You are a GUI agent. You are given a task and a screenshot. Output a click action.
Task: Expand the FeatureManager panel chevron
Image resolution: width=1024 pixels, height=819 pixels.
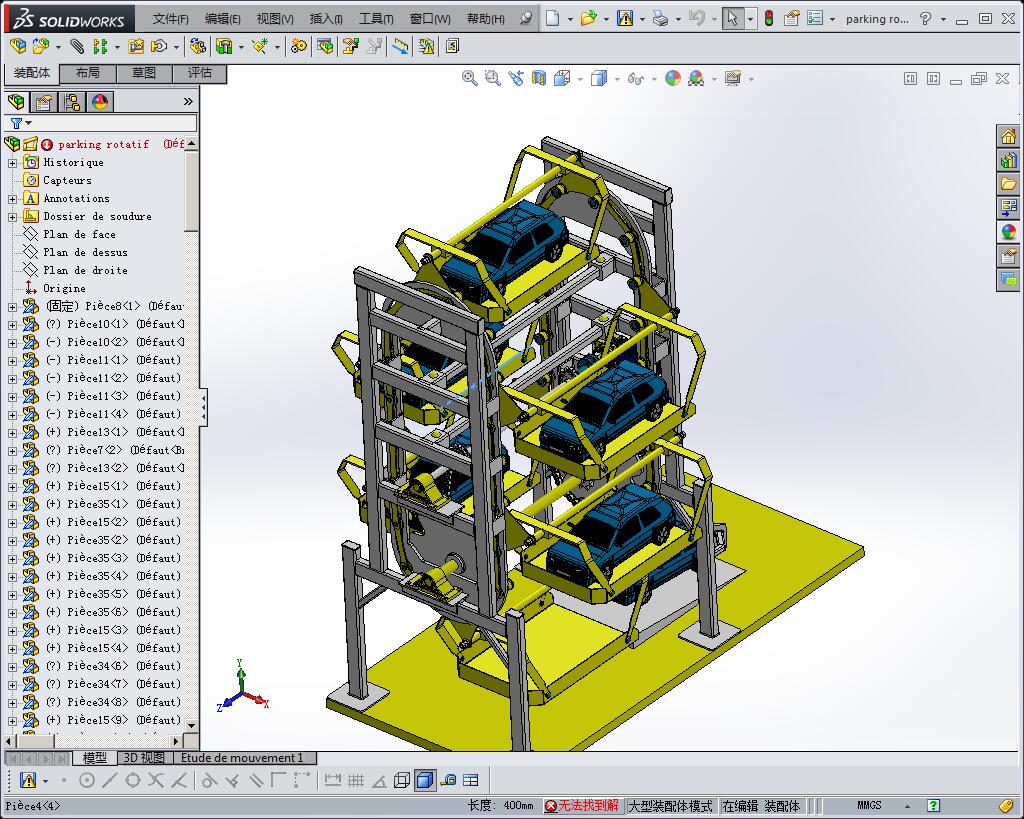(188, 101)
